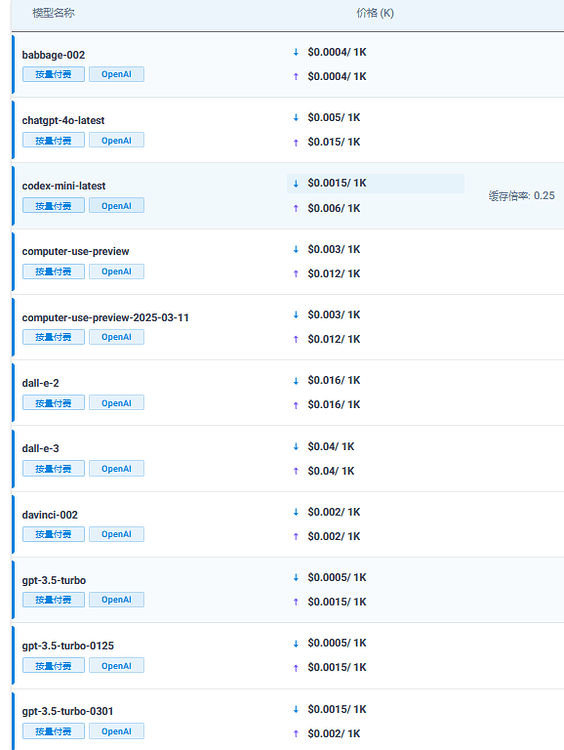Click the input arrow icon for dall-e-2
This screenshot has width=564, height=750.
pyautogui.click(x=296, y=381)
